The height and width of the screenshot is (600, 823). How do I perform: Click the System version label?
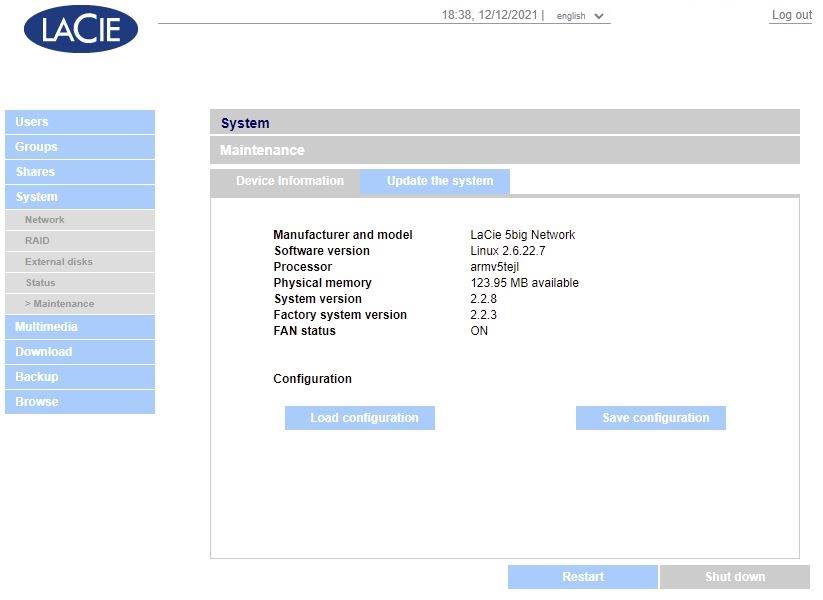point(318,299)
